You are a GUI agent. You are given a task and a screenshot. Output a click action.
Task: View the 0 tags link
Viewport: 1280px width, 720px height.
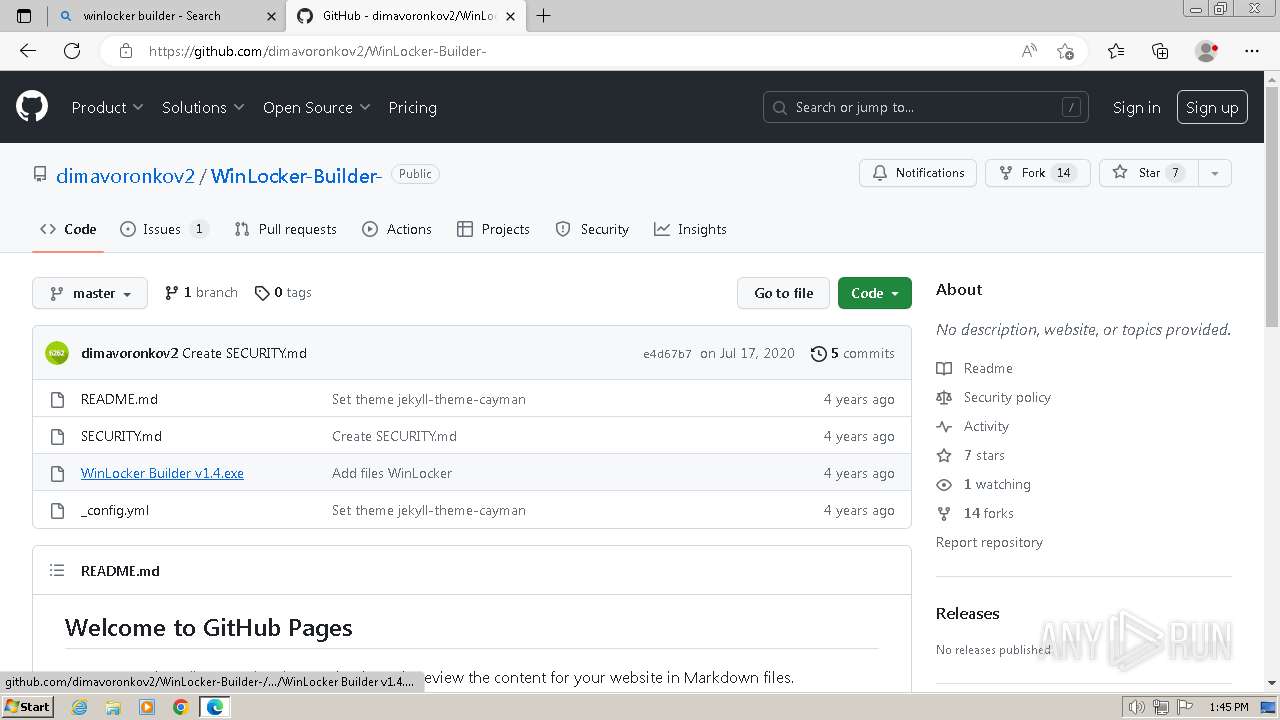(283, 293)
